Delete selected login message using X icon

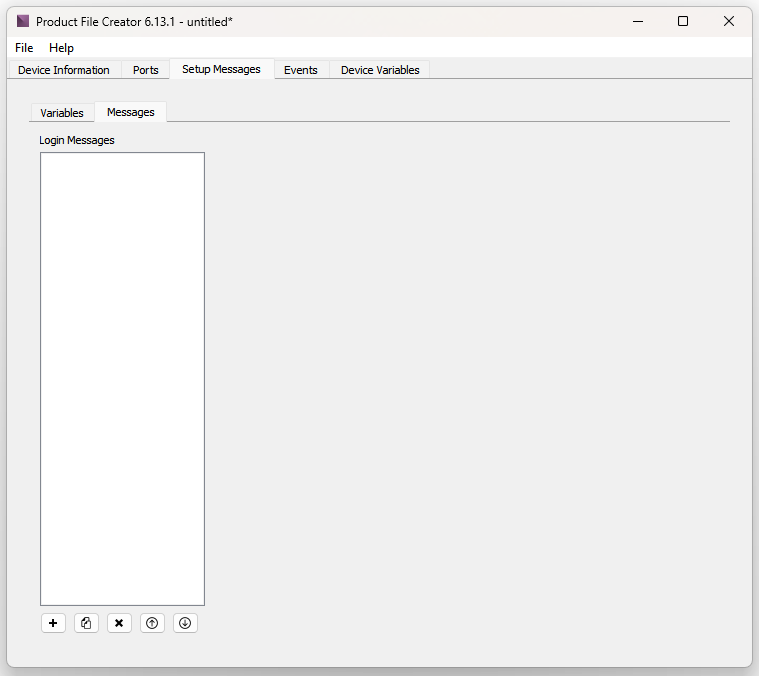[119, 623]
